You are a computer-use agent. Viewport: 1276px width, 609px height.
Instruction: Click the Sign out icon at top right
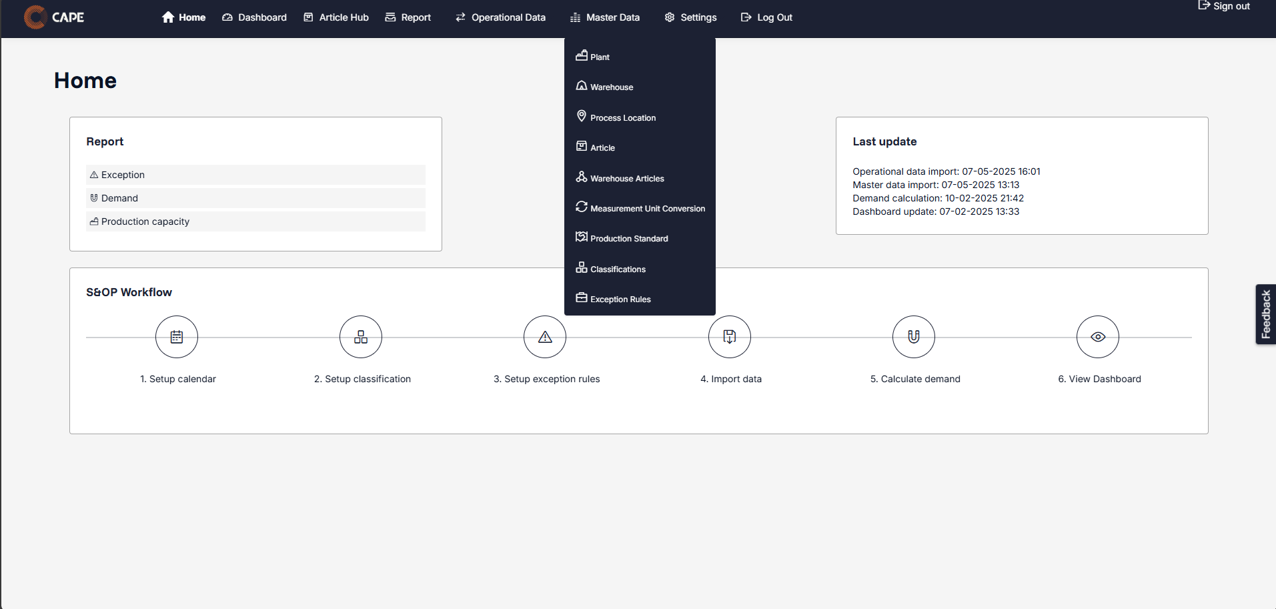point(1204,6)
